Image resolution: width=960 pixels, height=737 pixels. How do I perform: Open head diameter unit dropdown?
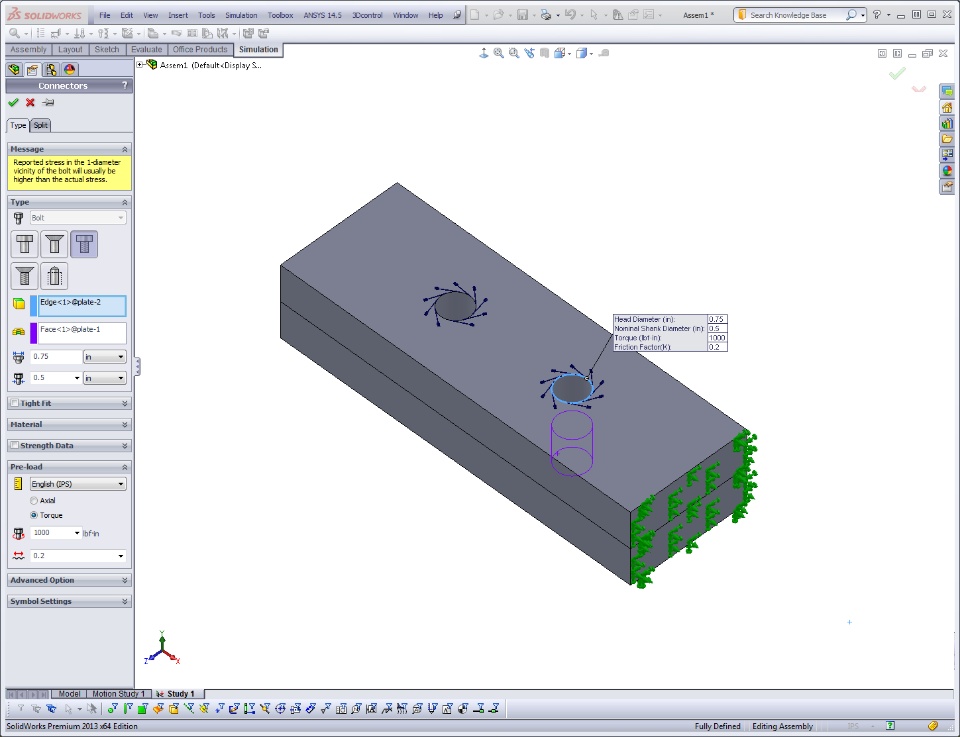click(x=105, y=357)
